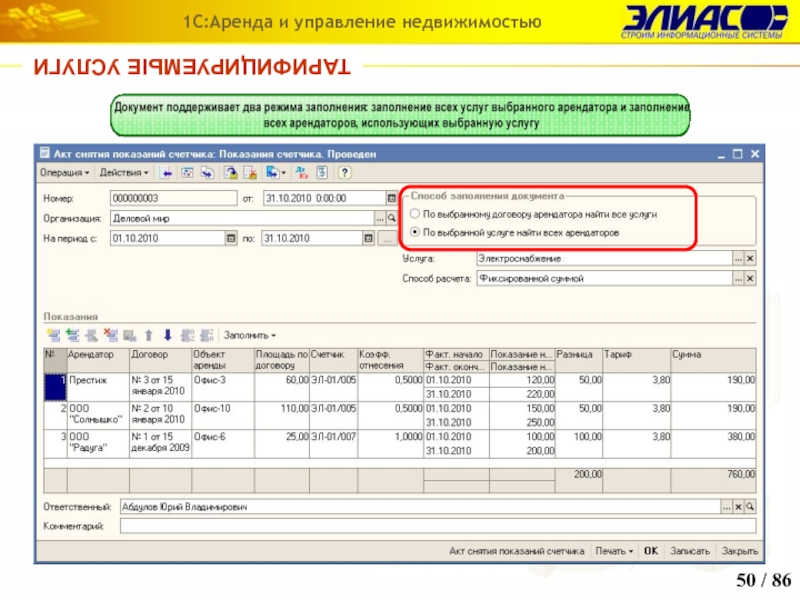Viewport: 800px width, 600px height.
Task: Select 'По выбранной услуге найти всех арендаторов'
Action: (x=415, y=232)
